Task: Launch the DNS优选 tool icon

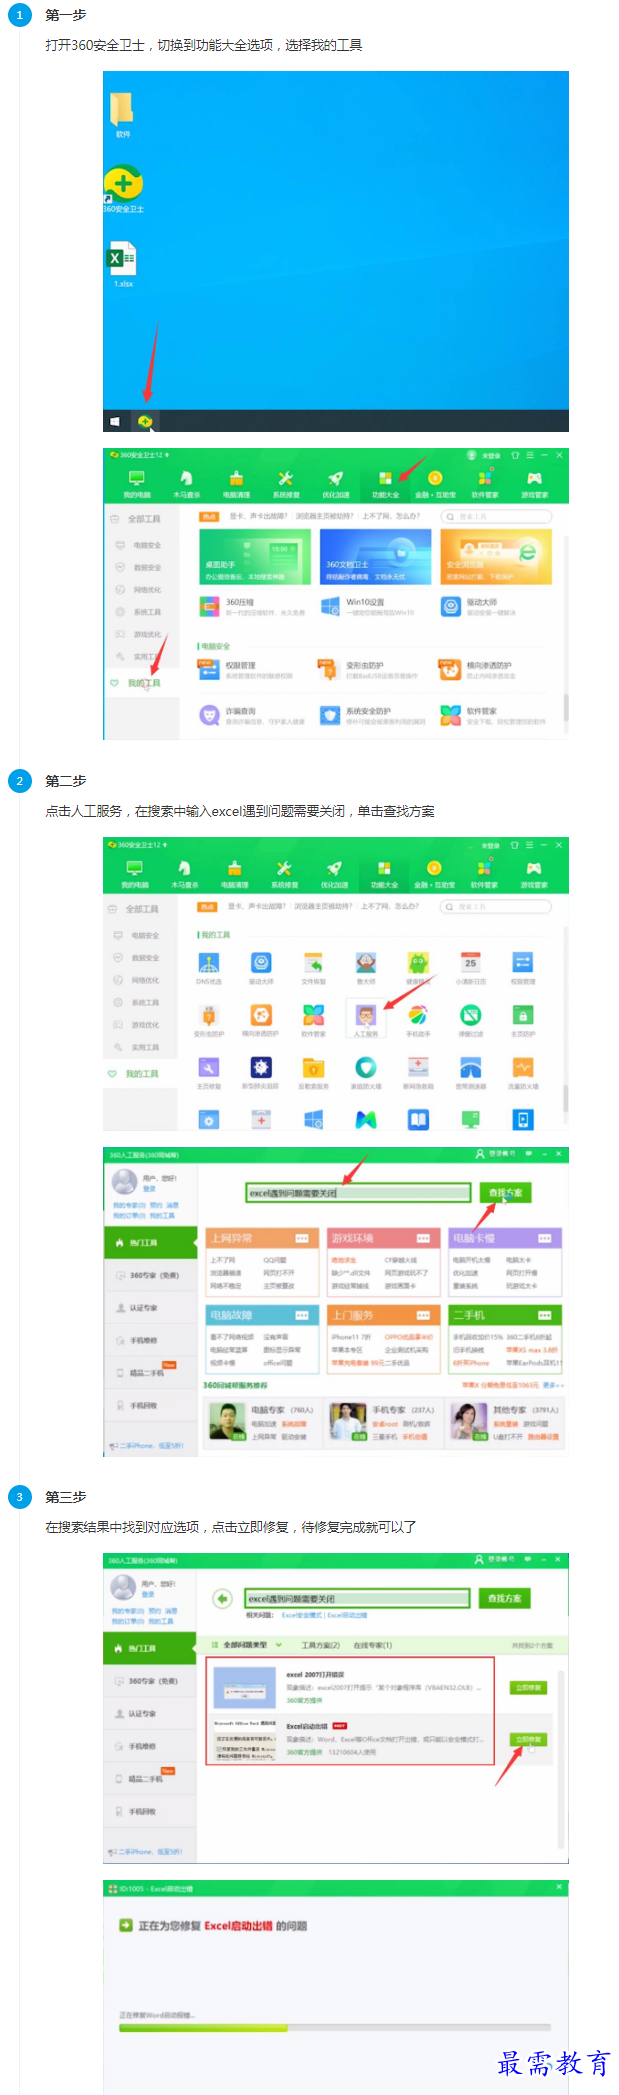Action: click(209, 963)
